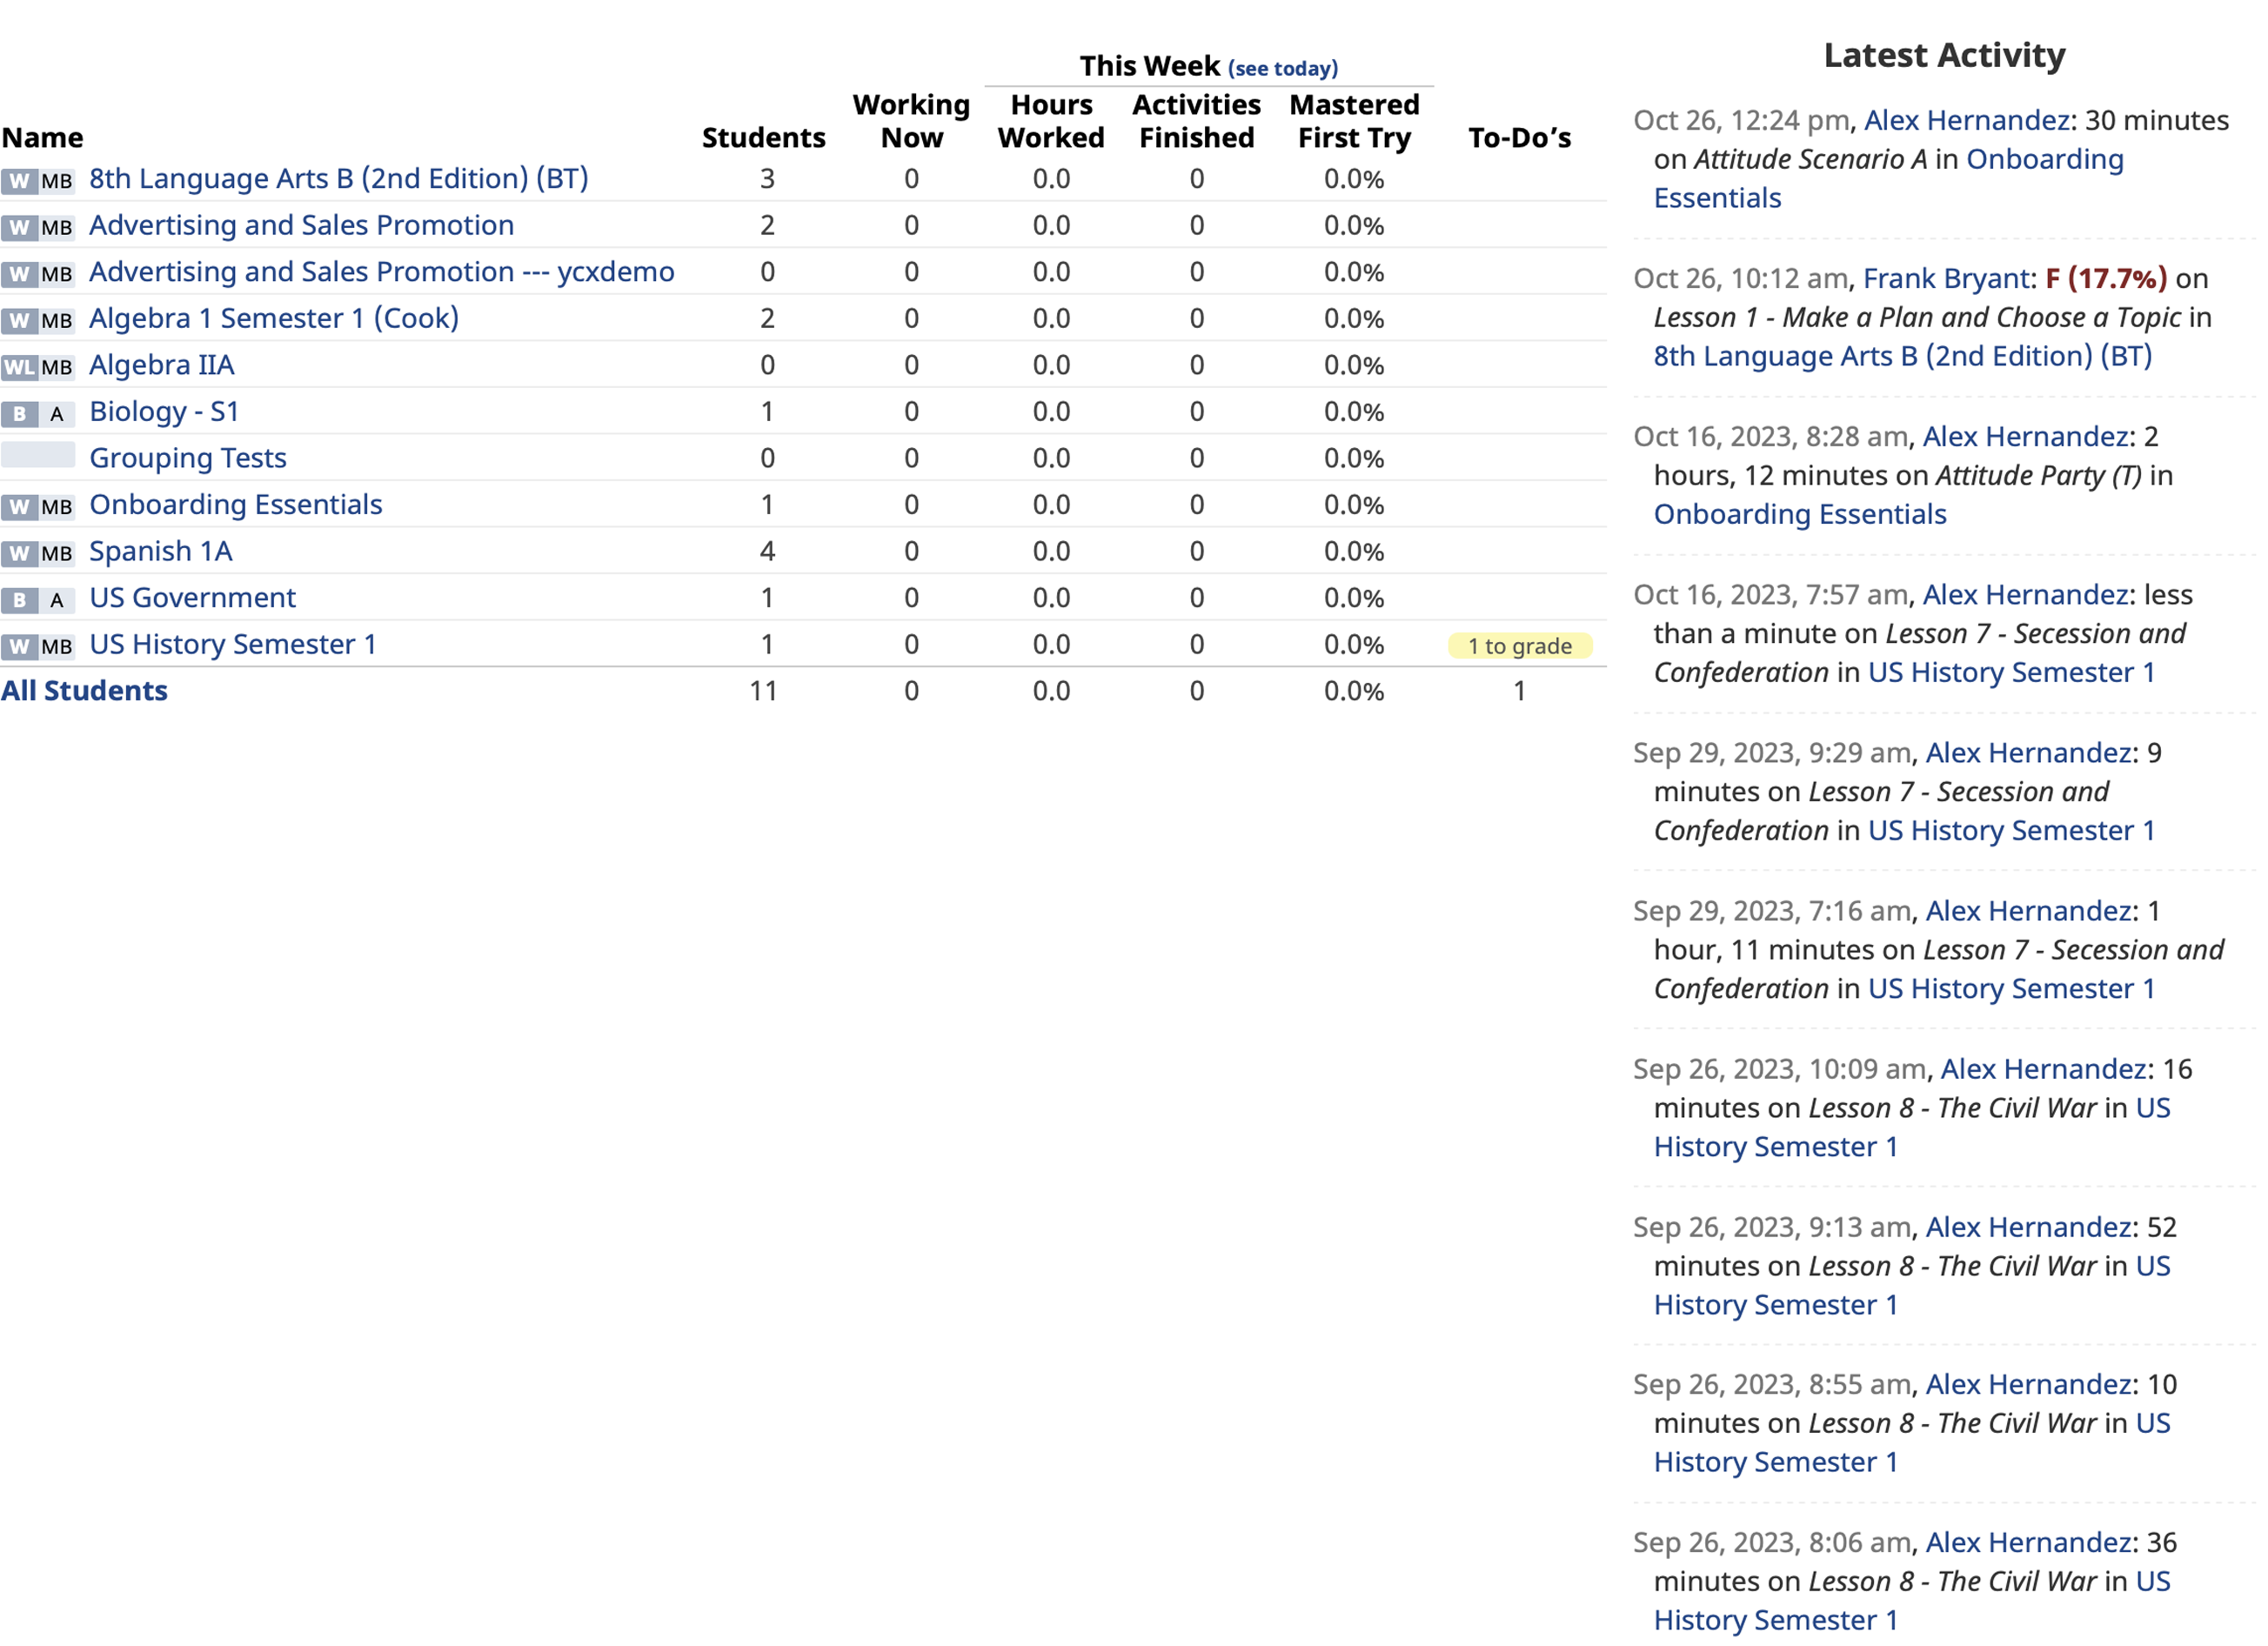Click the W MB badge beside Advertising and Sales Promotion
Image resolution: width=2268 pixels, height=1646 pixels.
pos(38,228)
